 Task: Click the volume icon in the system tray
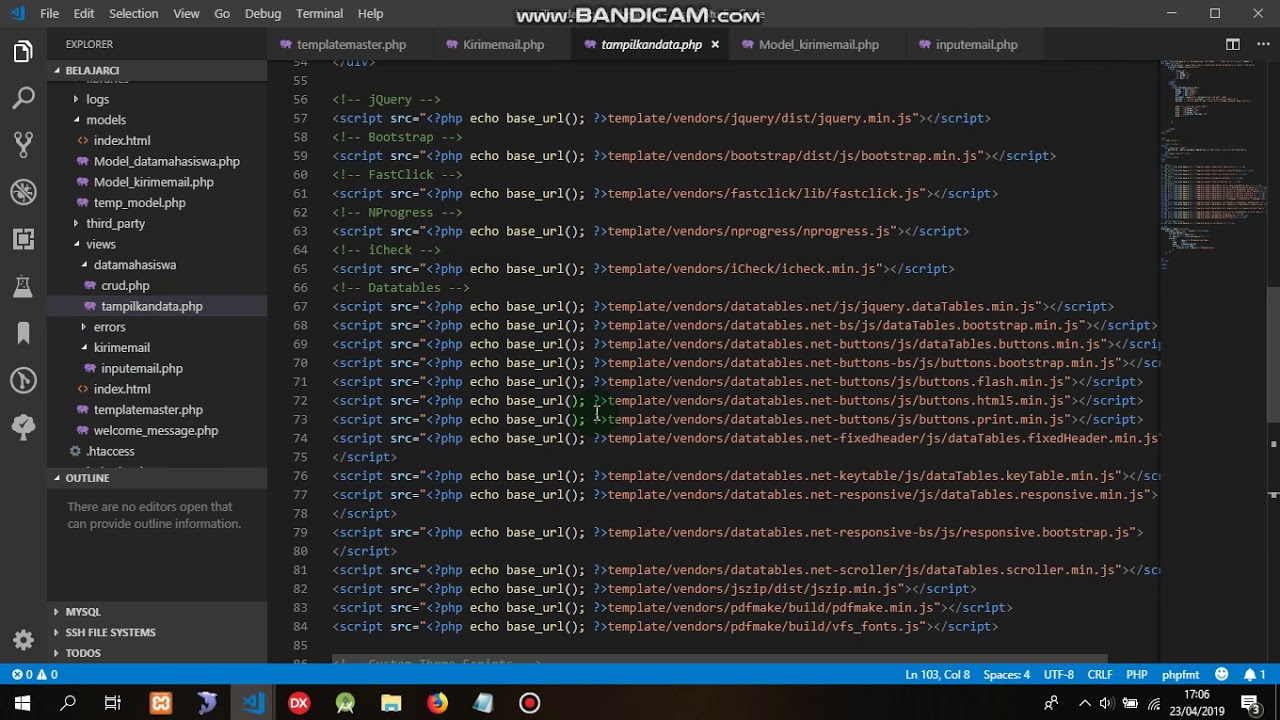[1105, 703]
